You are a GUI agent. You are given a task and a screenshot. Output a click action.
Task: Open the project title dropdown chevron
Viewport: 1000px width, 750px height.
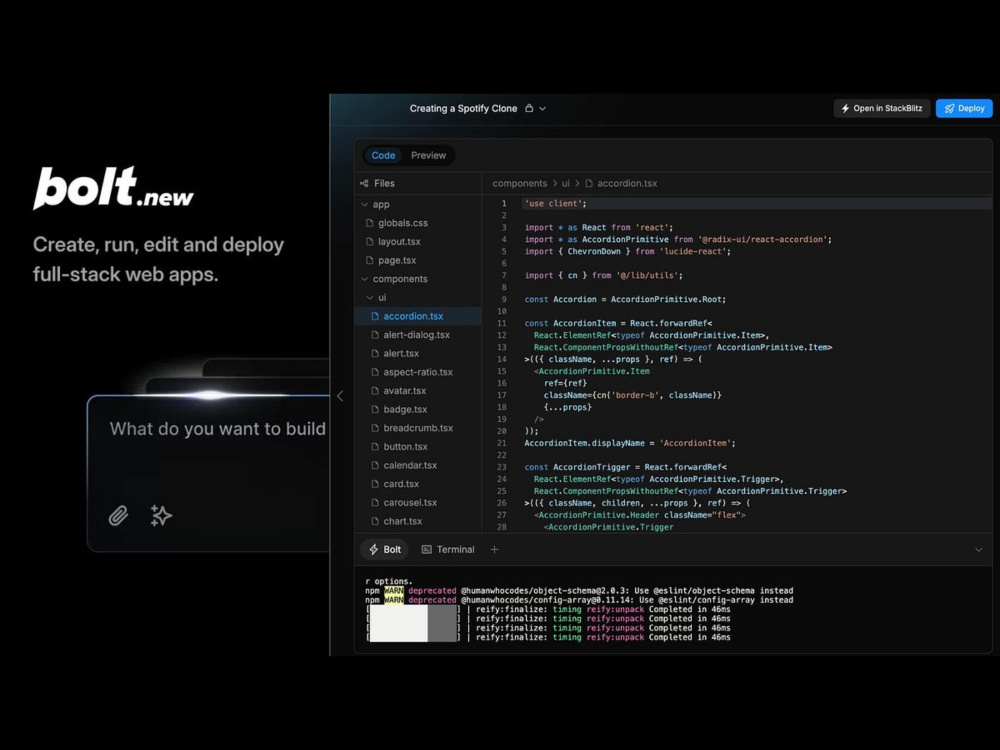coord(543,109)
